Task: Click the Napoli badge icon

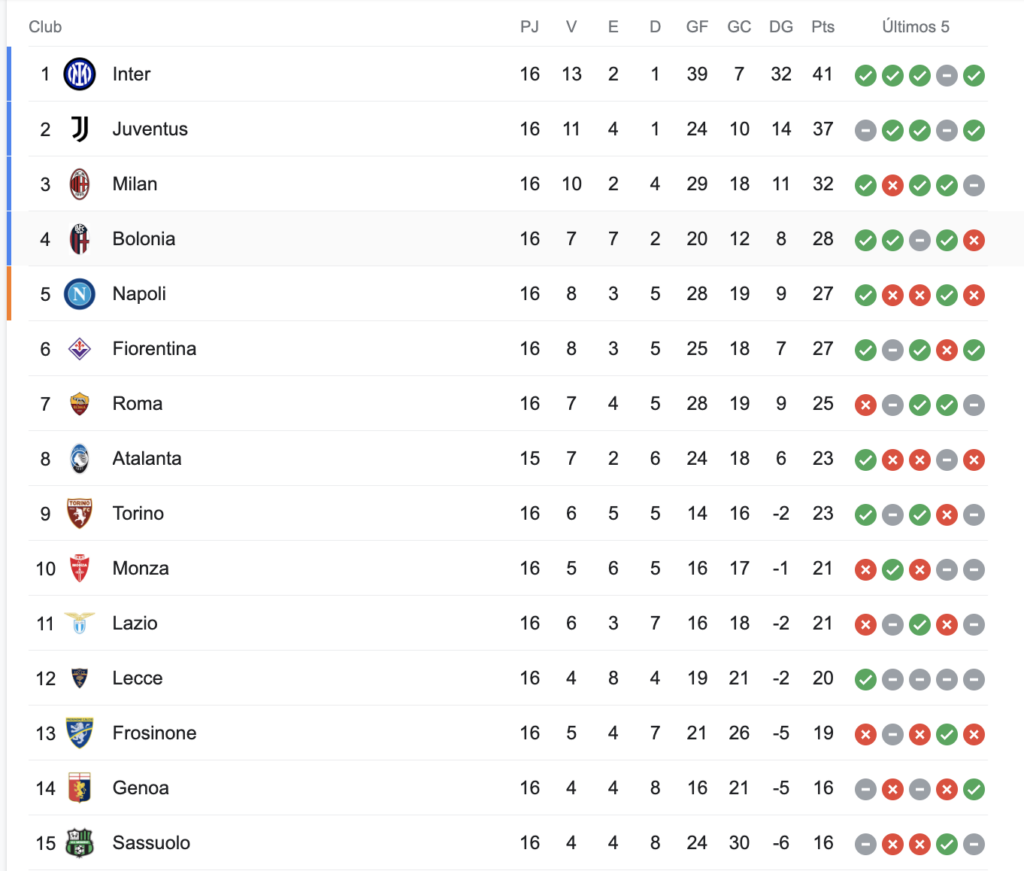Action: pyautogui.click(x=80, y=294)
